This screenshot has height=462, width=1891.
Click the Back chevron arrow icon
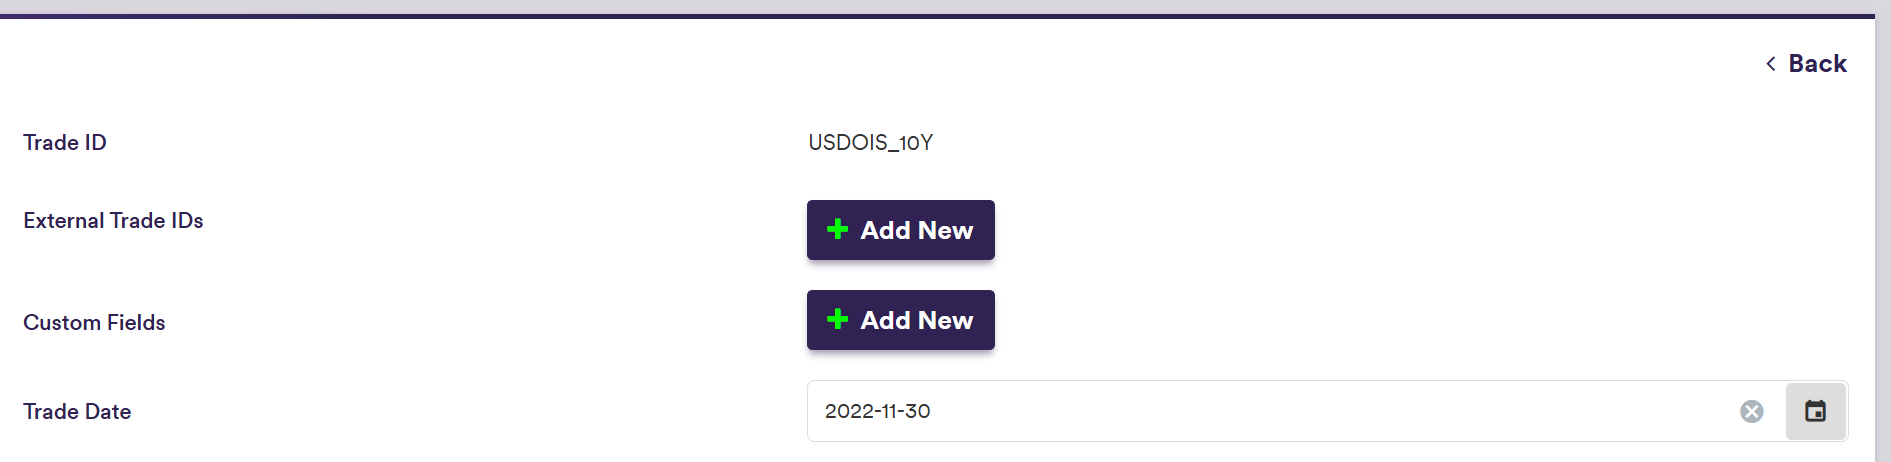(x=1771, y=64)
